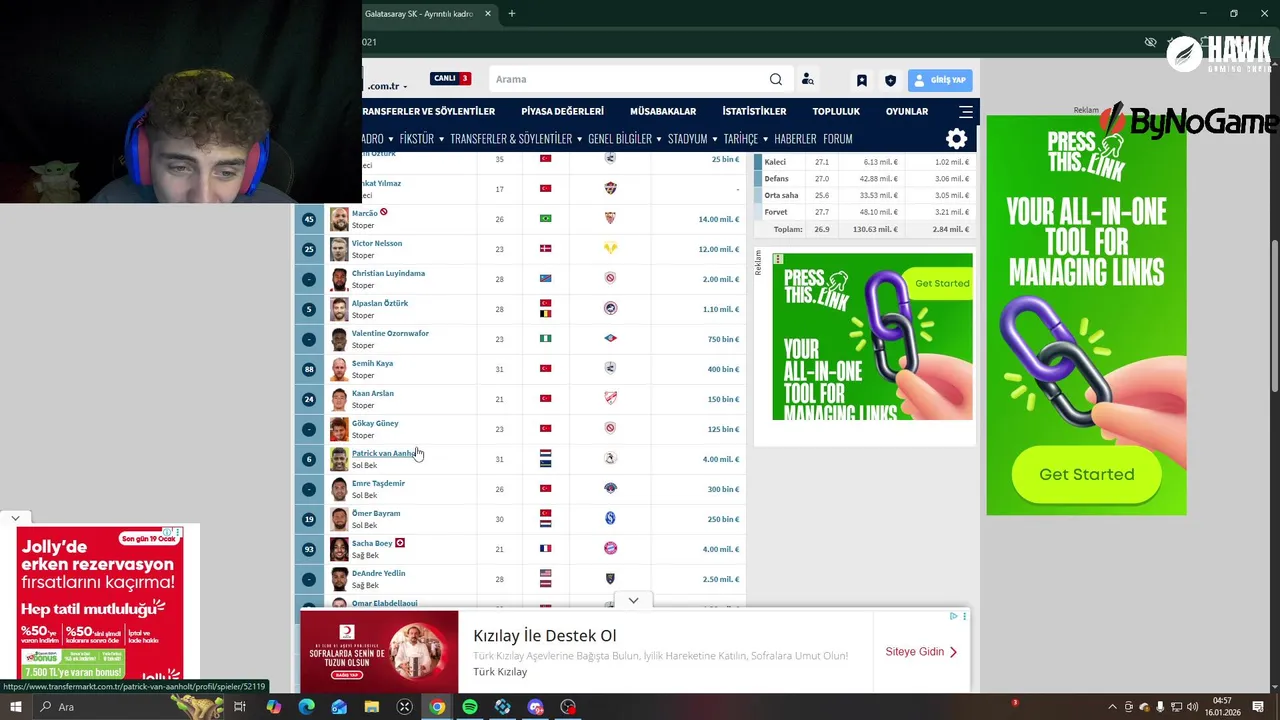1280x720 pixels.
Task: Click the shield icon in the header
Action: click(x=890, y=80)
